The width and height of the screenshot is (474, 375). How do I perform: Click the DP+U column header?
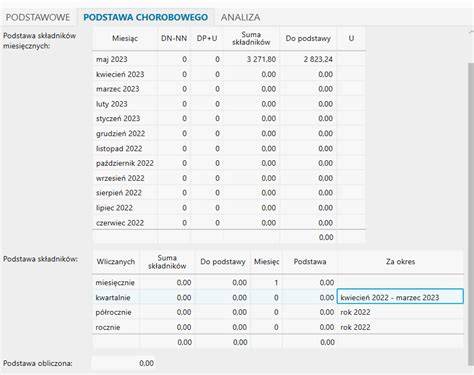[x=207, y=39]
